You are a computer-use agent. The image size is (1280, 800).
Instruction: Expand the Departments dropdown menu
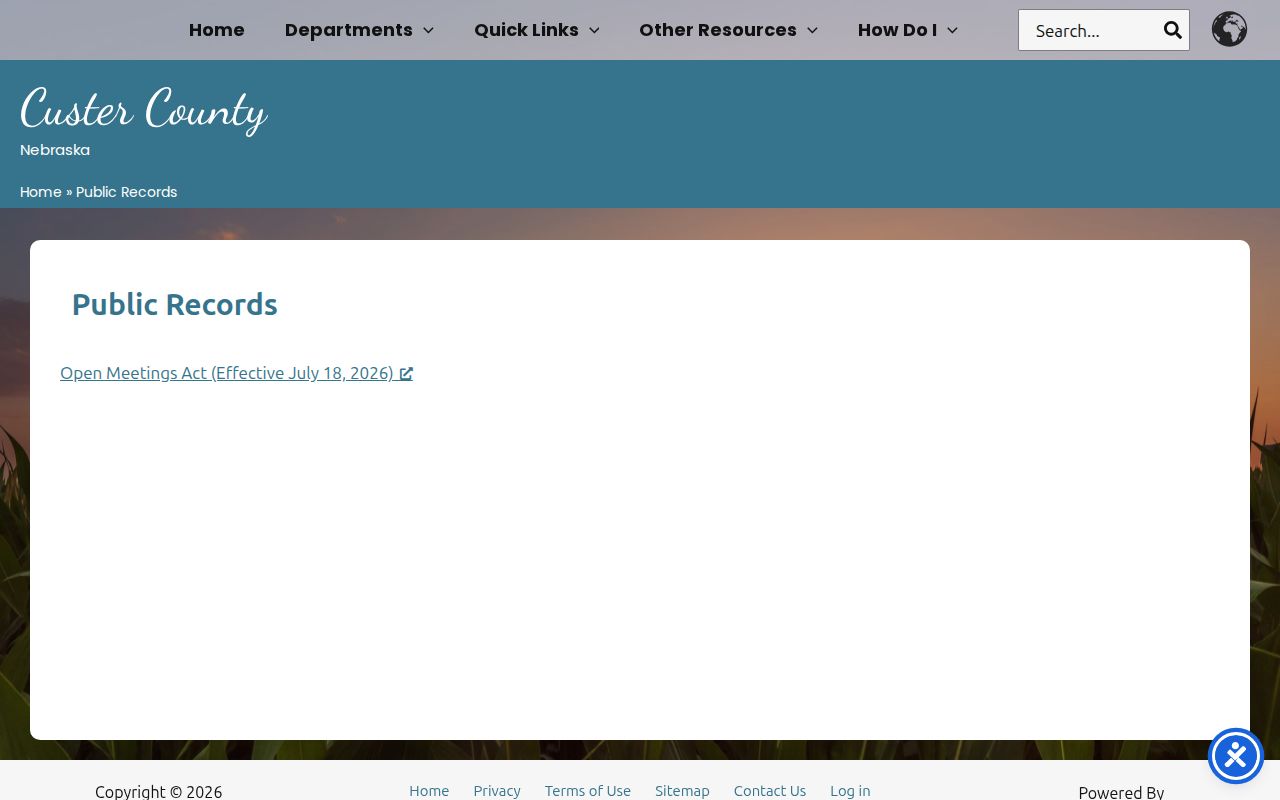click(x=359, y=30)
